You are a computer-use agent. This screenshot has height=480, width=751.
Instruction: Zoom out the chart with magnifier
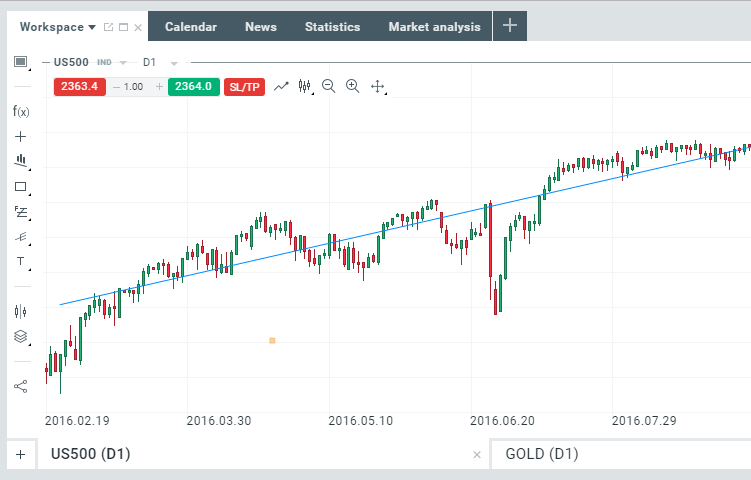329,86
